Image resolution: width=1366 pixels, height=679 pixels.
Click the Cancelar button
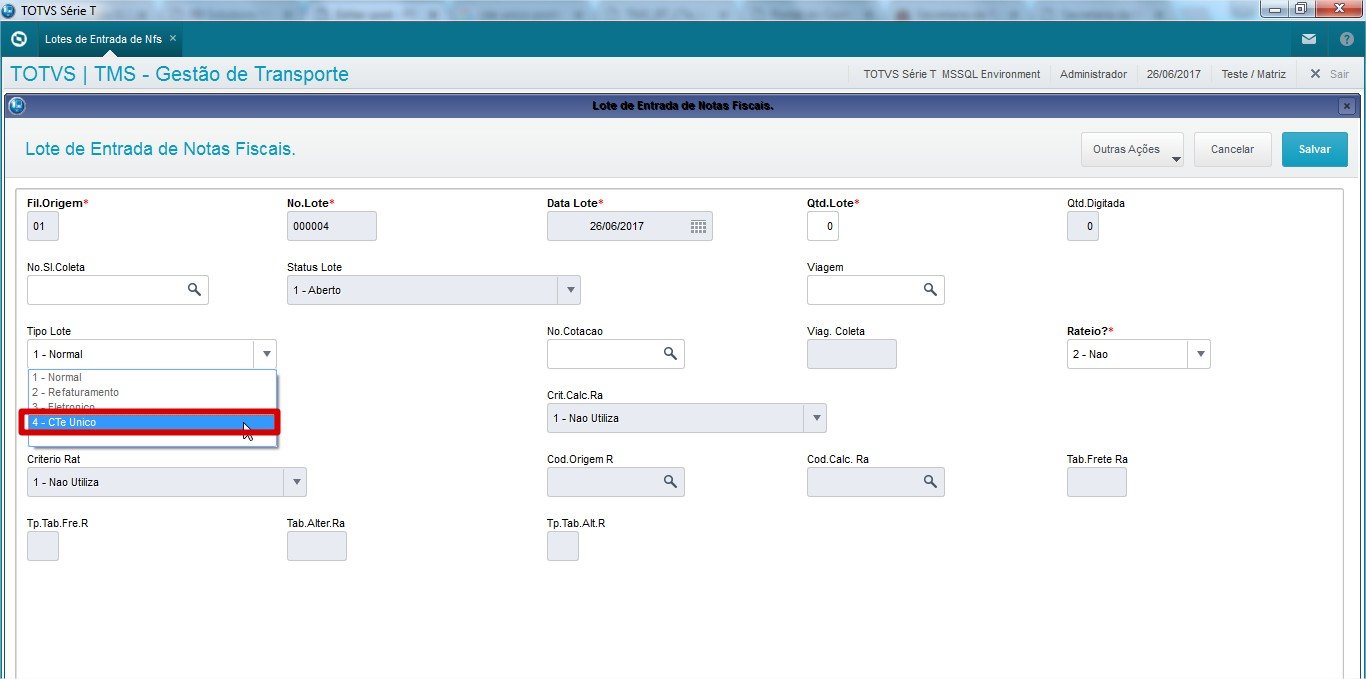(1232, 149)
